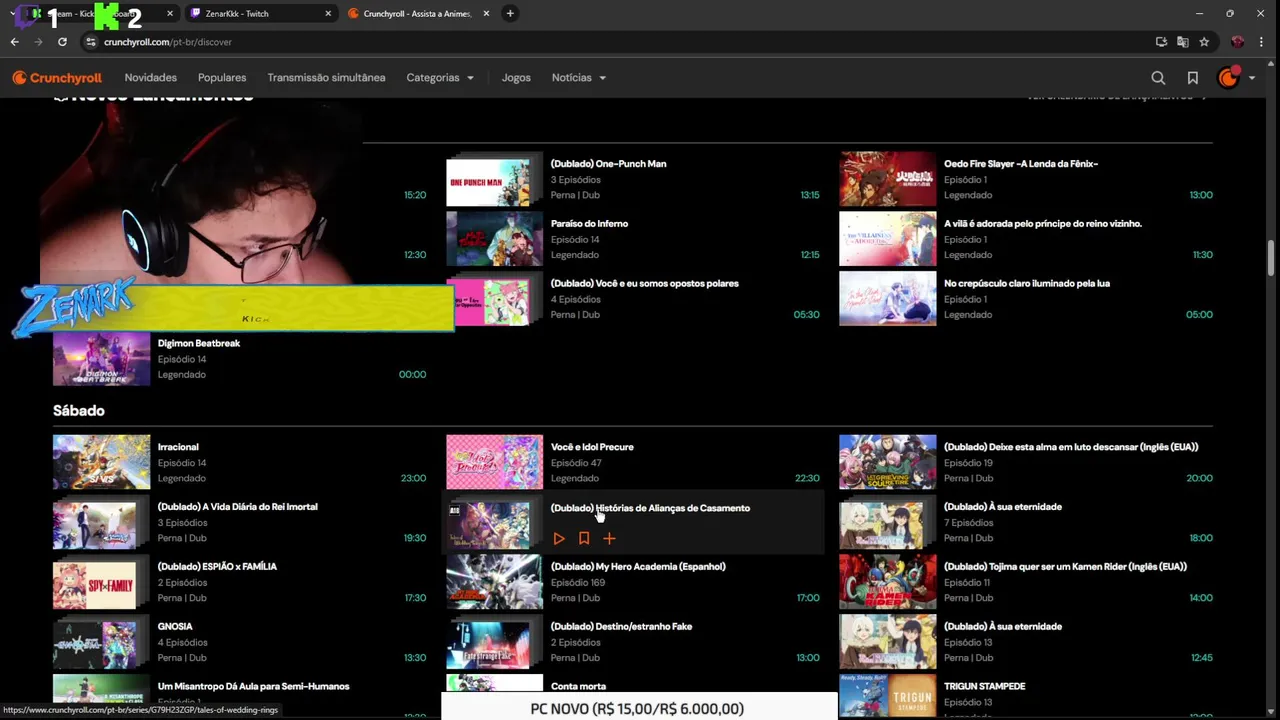Open Transmissão simultânea menu item
This screenshot has width=1280, height=720.
point(326,78)
